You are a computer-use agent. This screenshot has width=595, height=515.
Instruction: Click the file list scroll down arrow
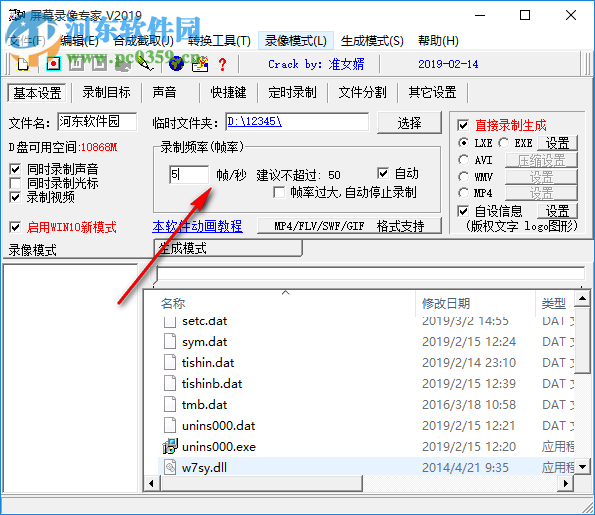click(x=582, y=467)
